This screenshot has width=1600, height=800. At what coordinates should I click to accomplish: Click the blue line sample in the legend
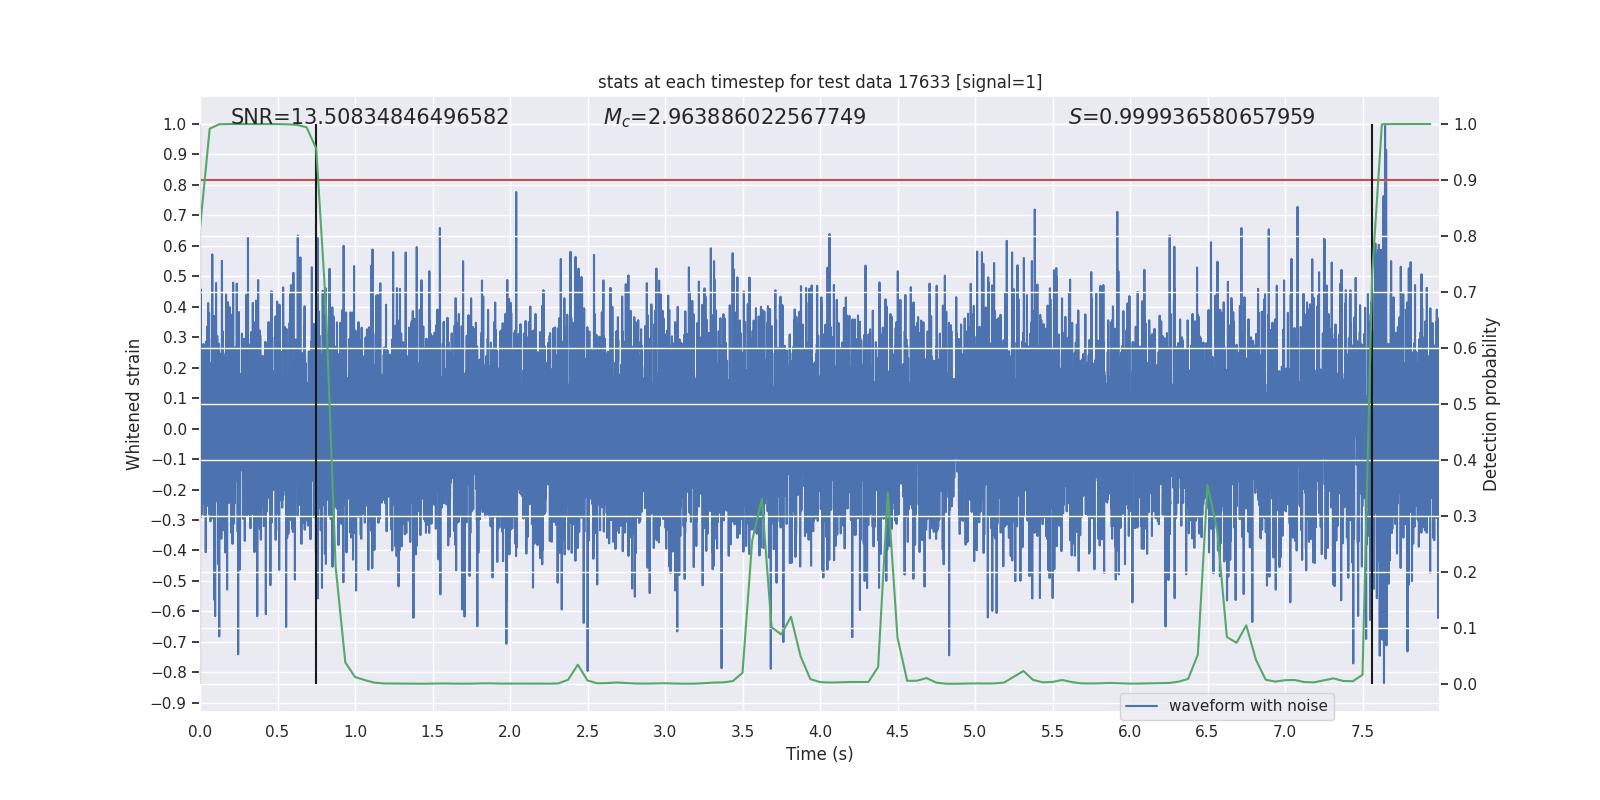[x=1141, y=706]
